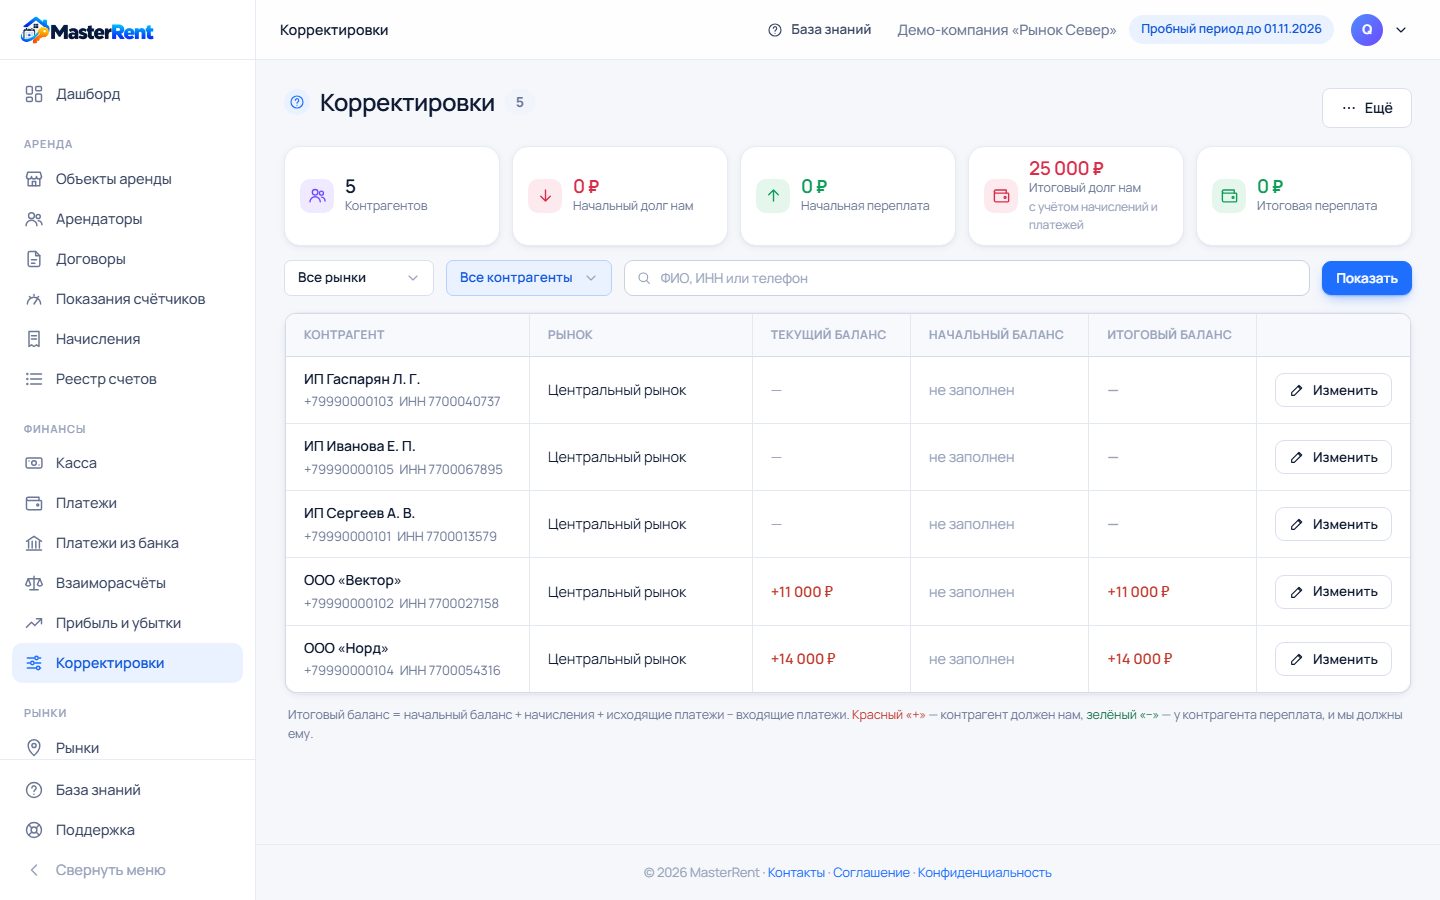Click the MasterRent logo
1440x900 pixels.
click(x=87, y=31)
